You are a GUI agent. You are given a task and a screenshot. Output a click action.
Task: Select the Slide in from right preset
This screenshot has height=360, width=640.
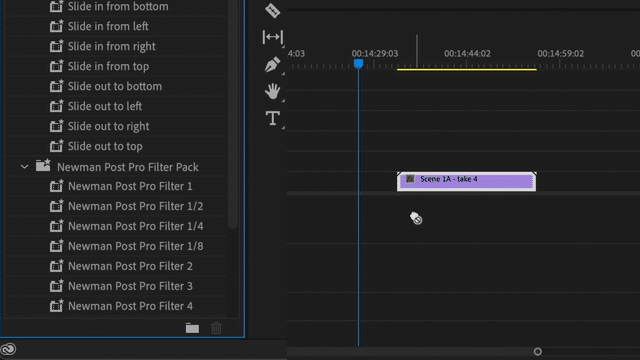click(111, 47)
